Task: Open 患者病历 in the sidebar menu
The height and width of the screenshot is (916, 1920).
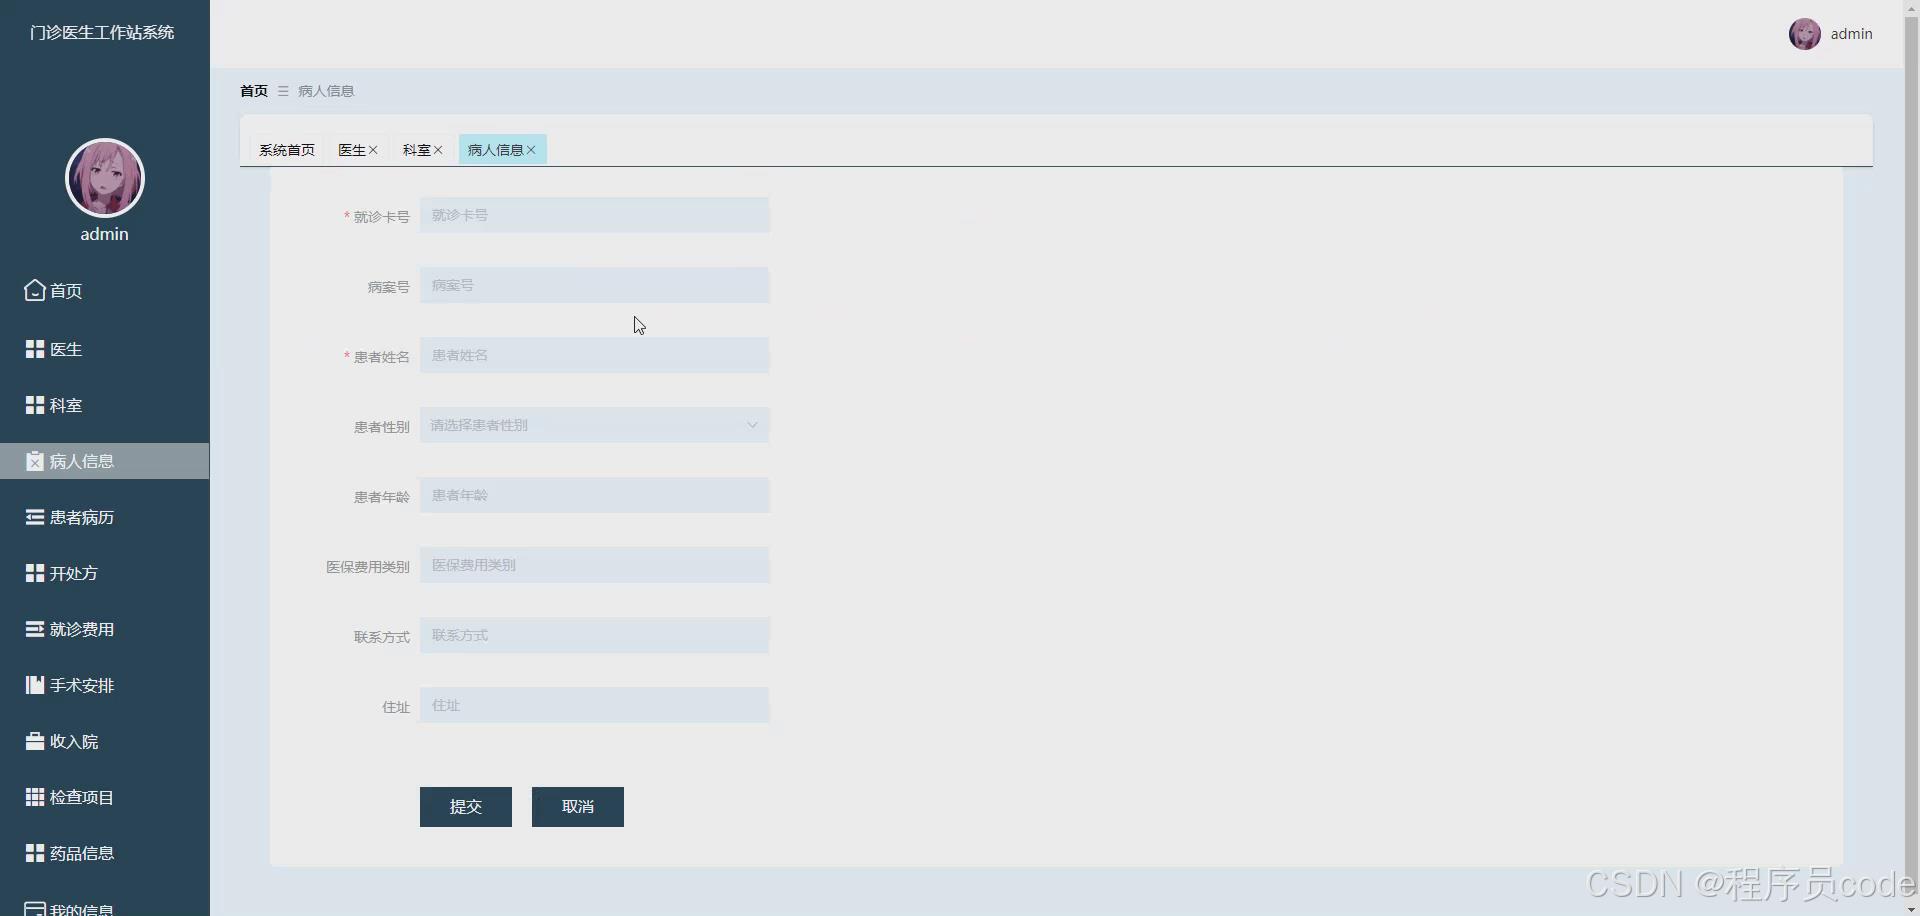Action: 105,517
